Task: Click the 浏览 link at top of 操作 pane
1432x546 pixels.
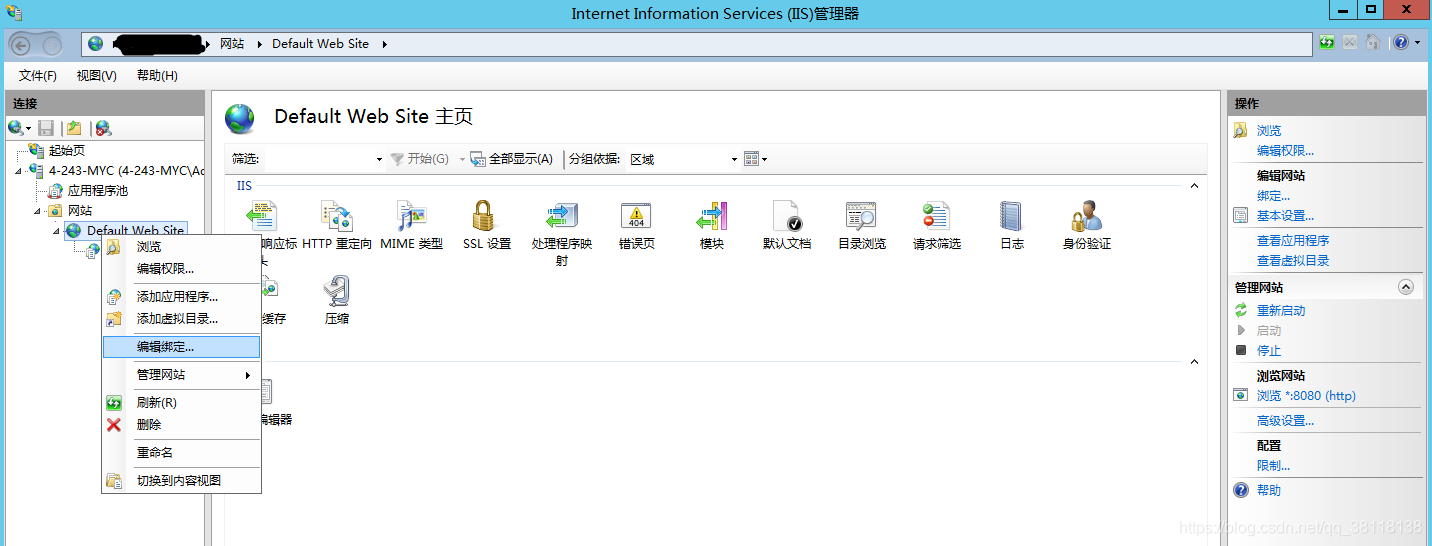Action: pyautogui.click(x=1269, y=131)
